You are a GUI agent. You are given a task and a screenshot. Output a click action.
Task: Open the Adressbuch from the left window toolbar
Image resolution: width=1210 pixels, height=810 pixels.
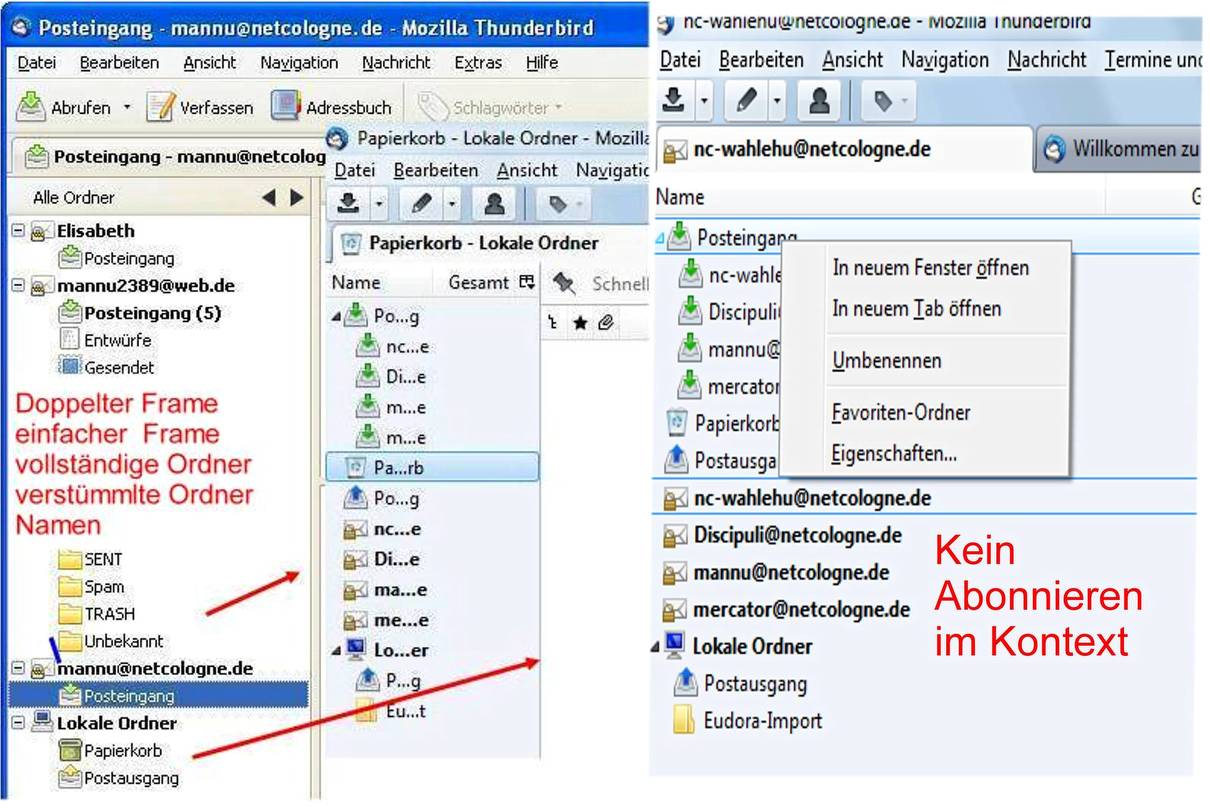(x=332, y=107)
